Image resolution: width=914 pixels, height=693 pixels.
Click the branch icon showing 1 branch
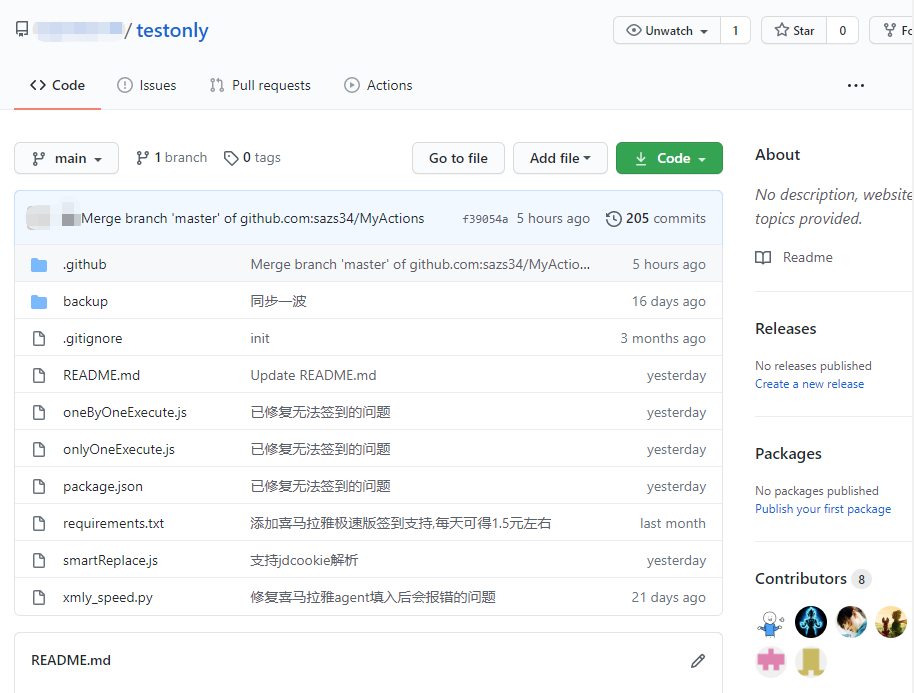tap(142, 158)
